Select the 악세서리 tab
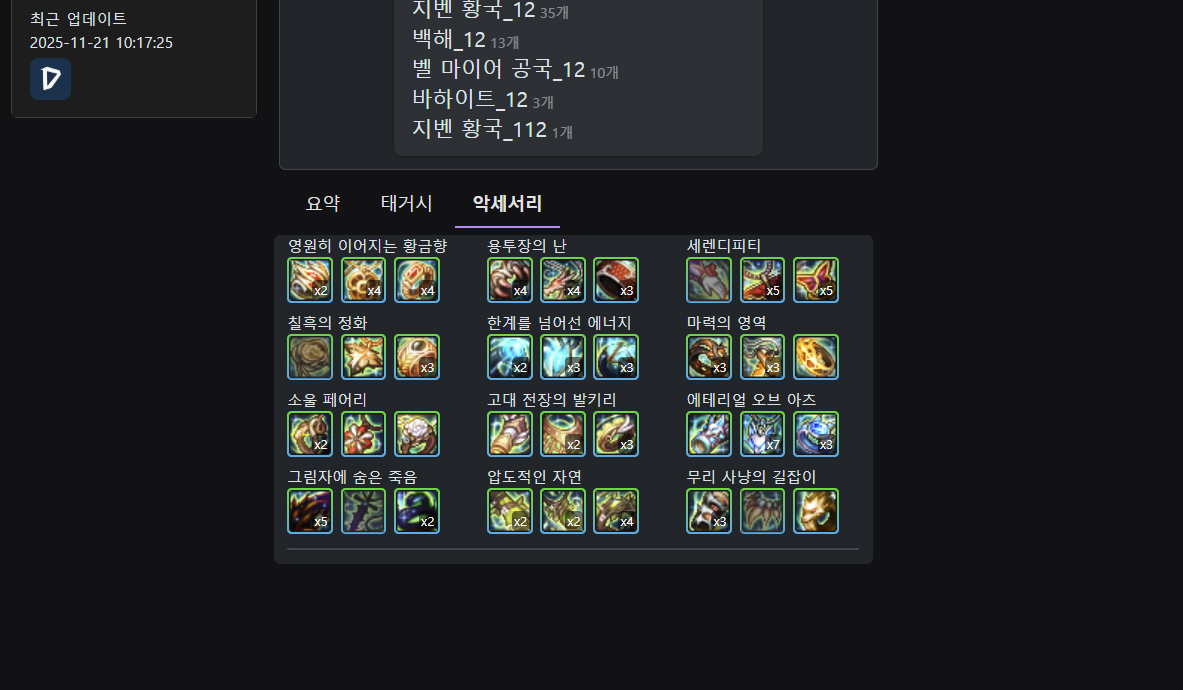The height and width of the screenshot is (690, 1183). coord(507,204)
